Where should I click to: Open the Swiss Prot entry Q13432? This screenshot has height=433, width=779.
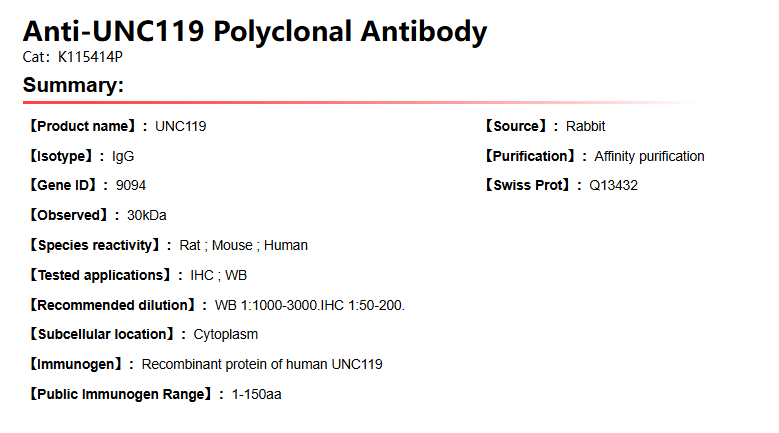613,186
